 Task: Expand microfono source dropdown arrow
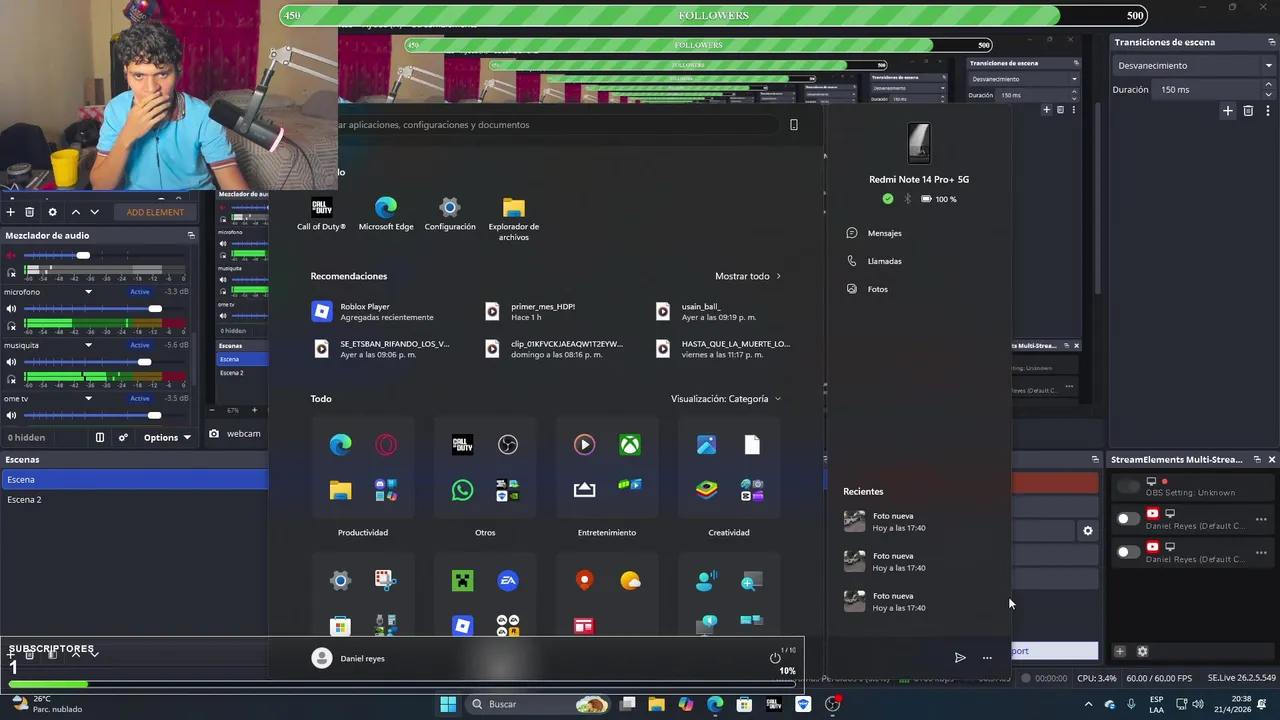pos(88,292)
